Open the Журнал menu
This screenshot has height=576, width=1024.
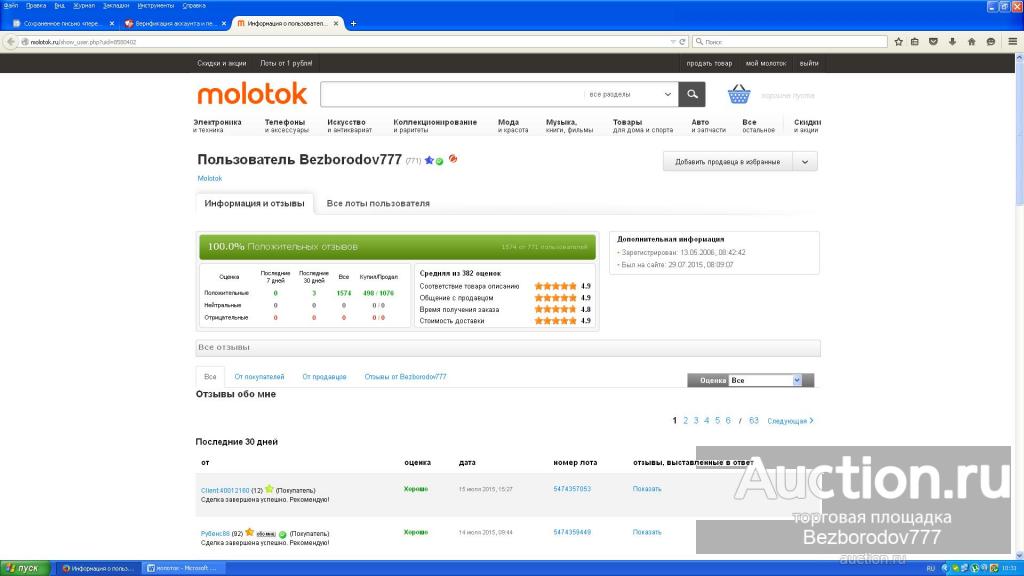coord(84,5)
